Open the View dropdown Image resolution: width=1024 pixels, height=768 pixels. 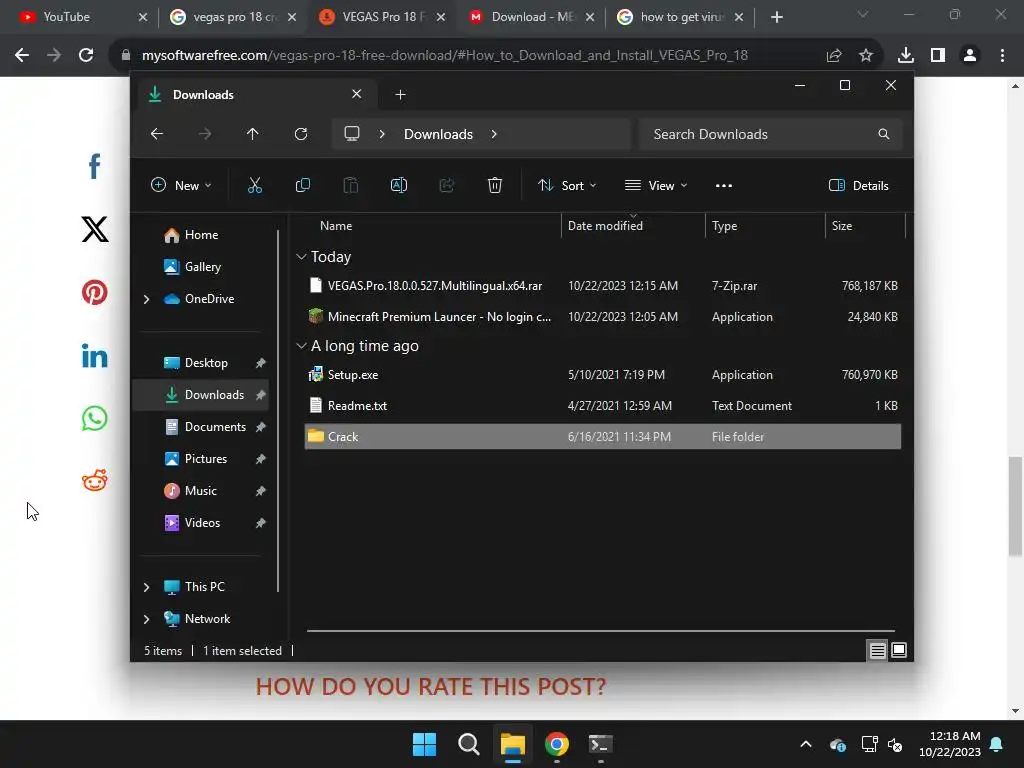click(656, 185)
